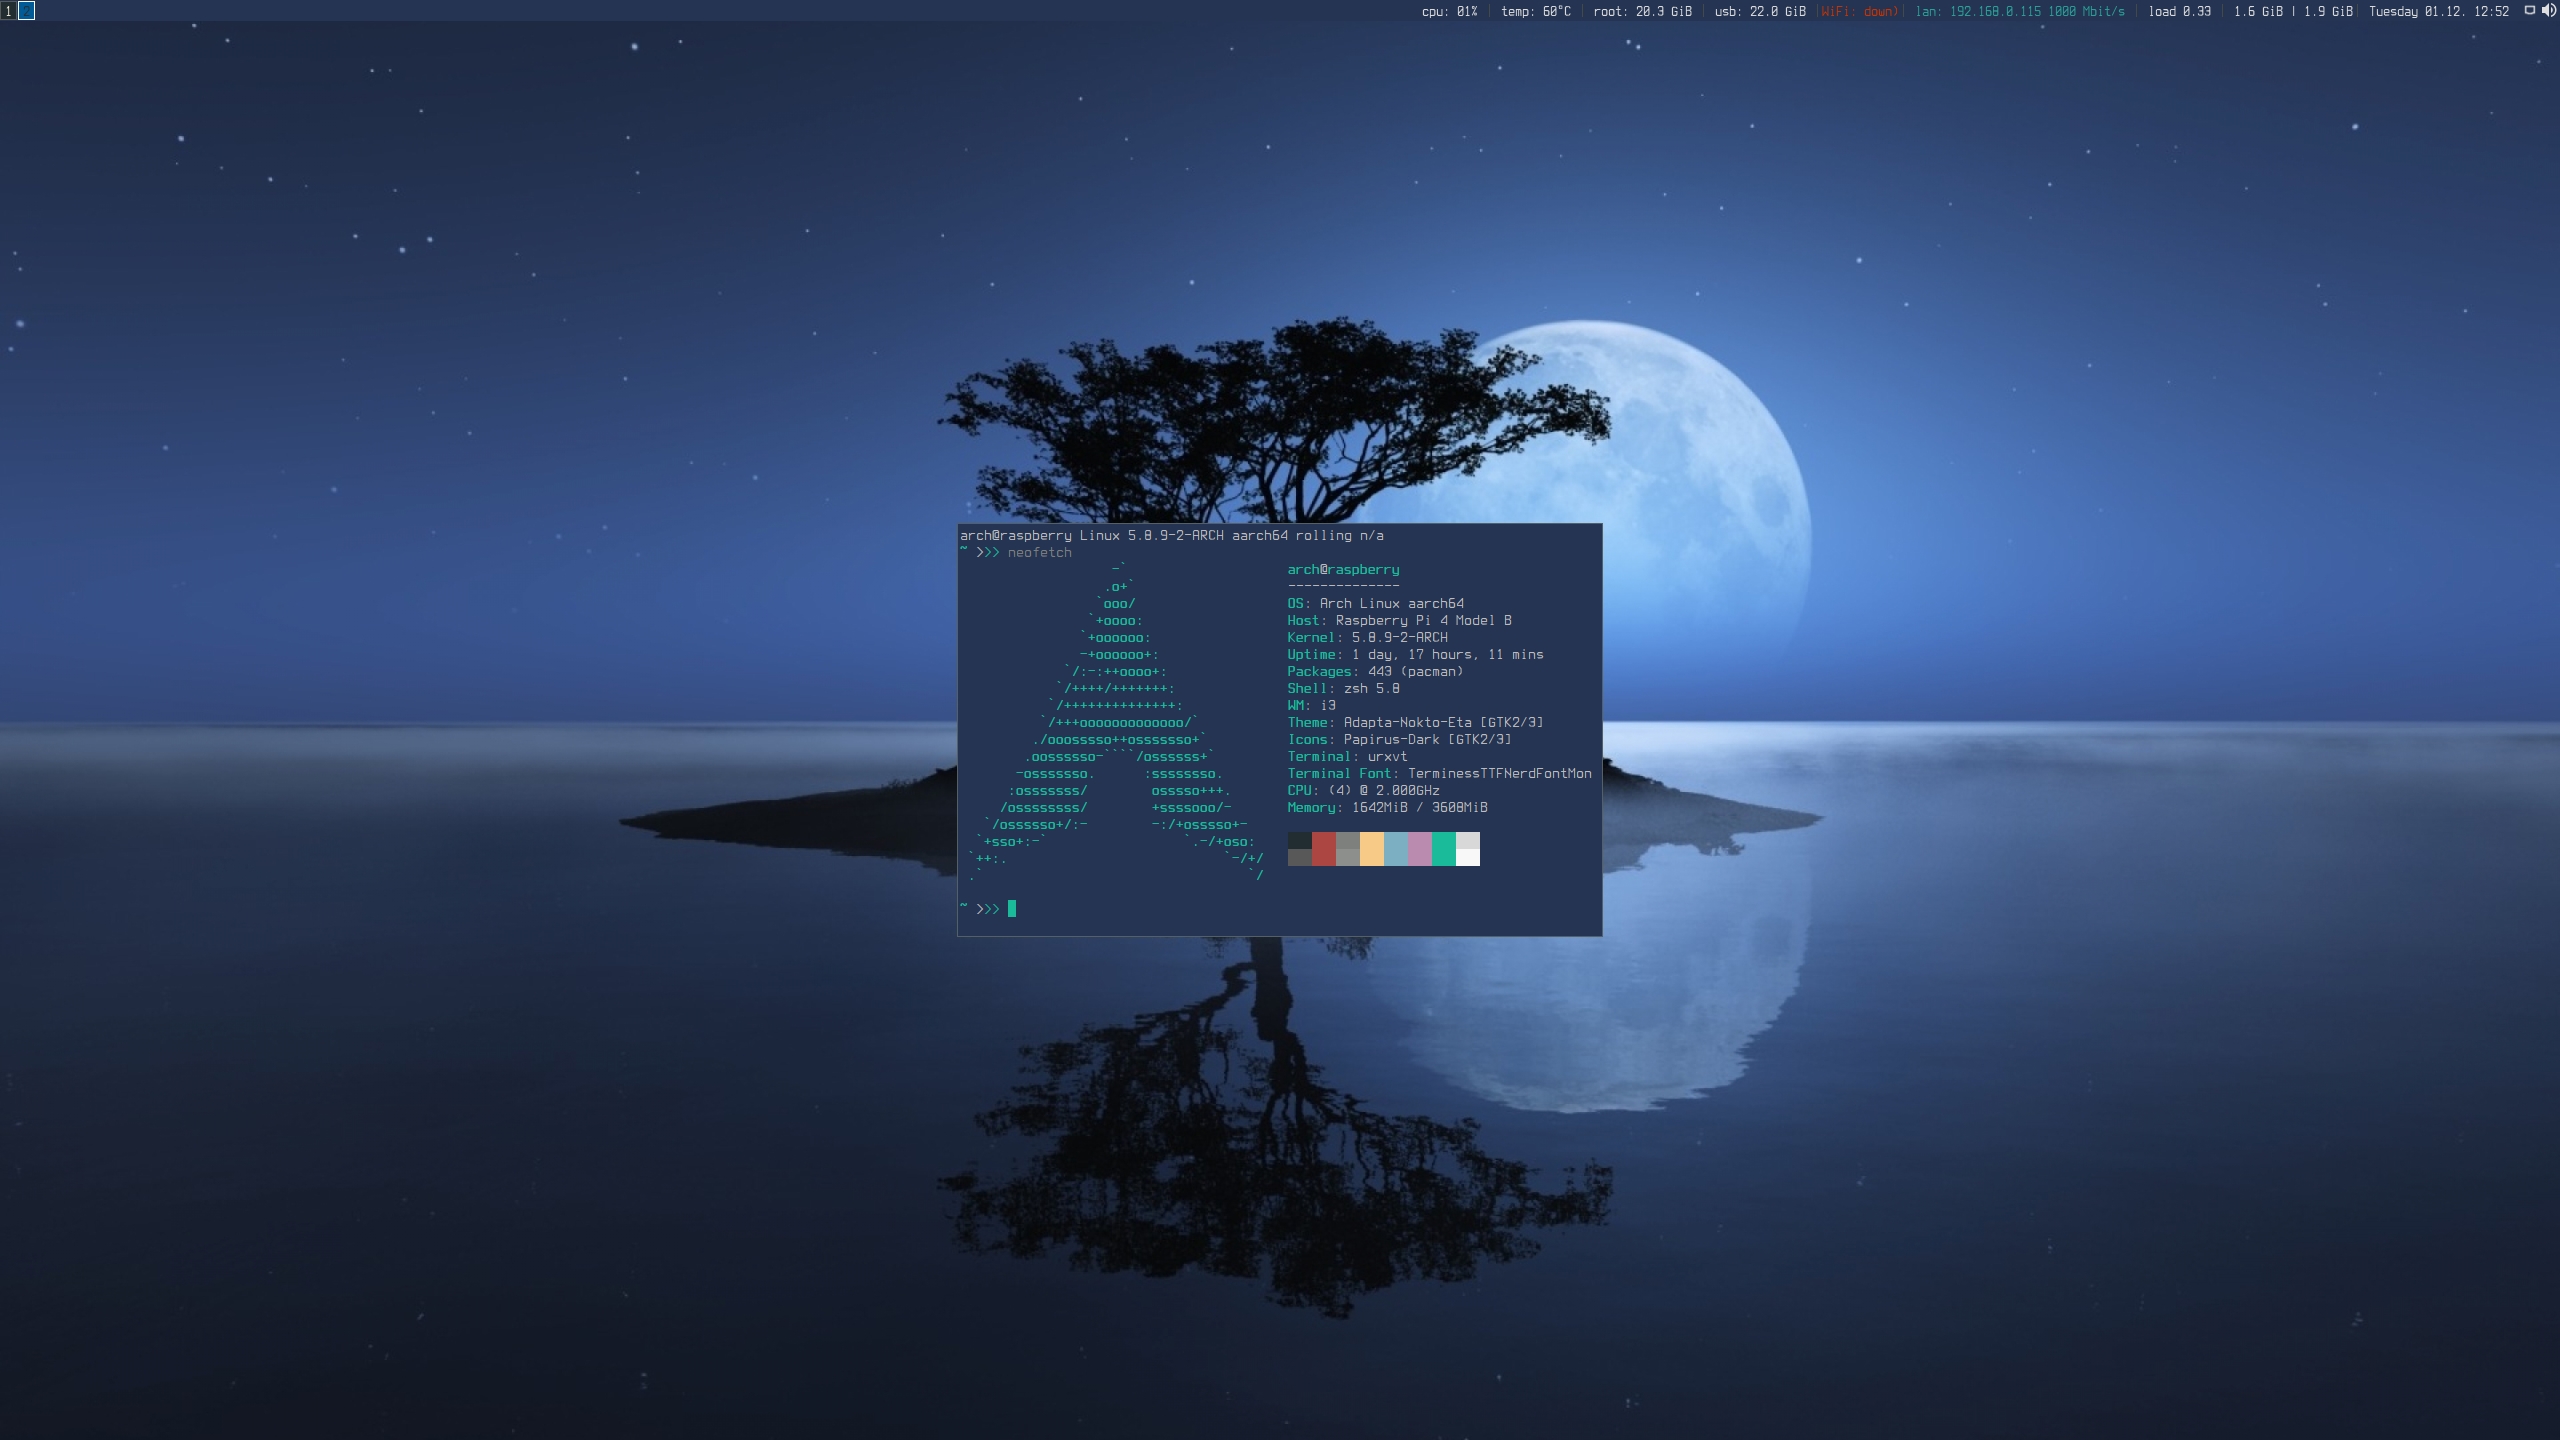Click the temp: 60°C status block
Screen dimensions: 2560x1440
tap(1535, 12)
